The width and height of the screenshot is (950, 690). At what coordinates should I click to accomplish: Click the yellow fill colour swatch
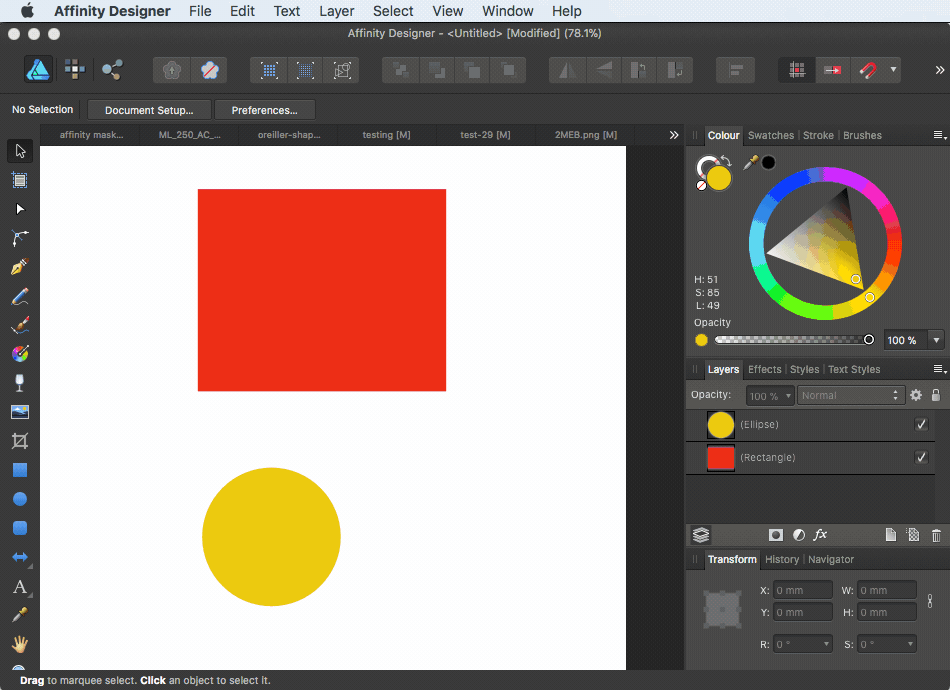pyautogui.click(x=719, y=178)
